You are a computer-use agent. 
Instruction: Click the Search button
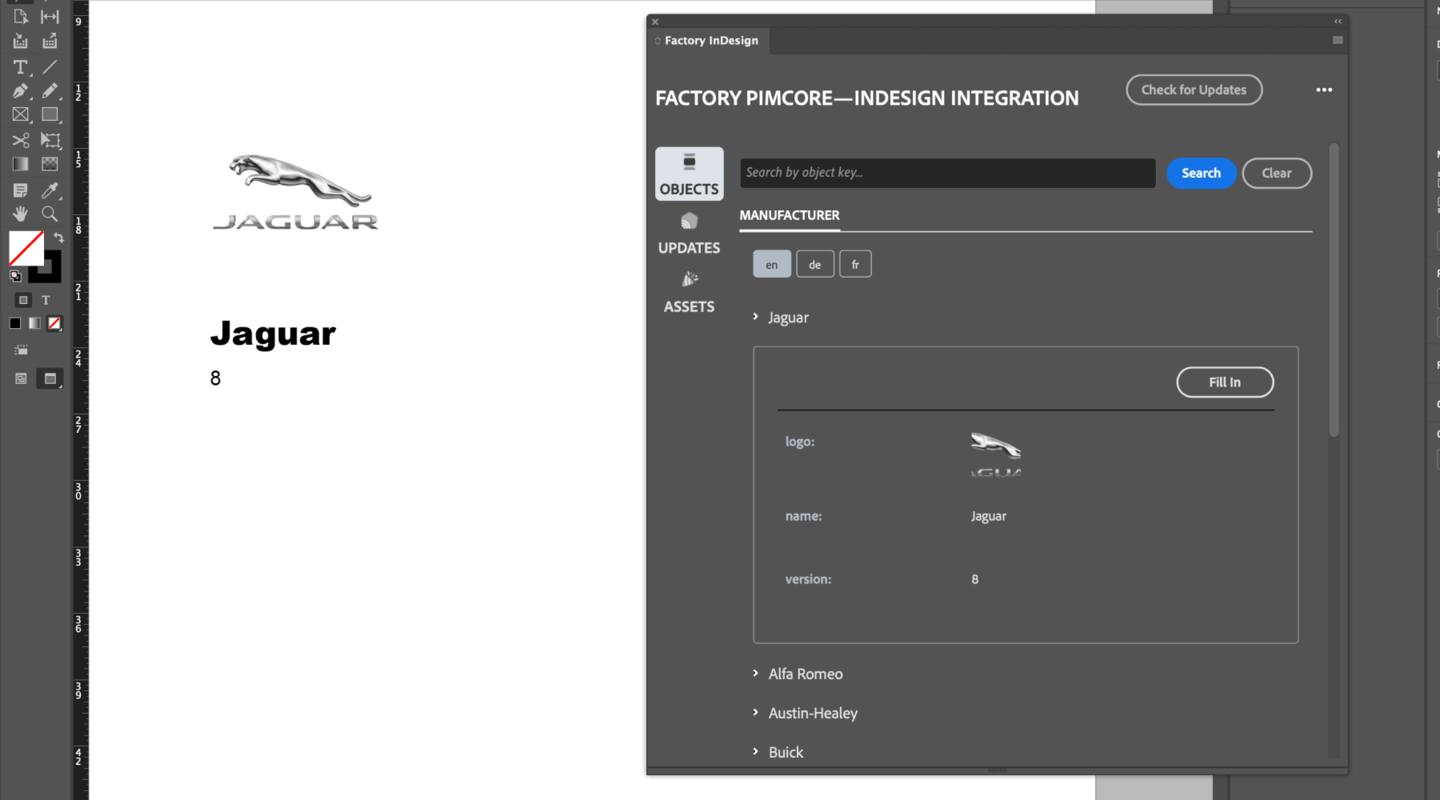point(1201,173)
